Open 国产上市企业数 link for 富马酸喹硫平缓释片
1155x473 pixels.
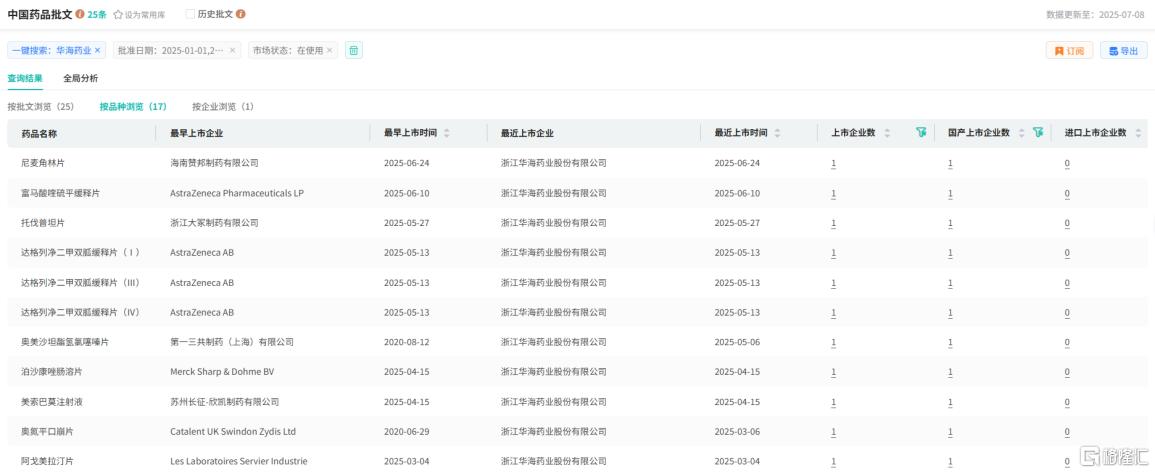coord(950,193)
